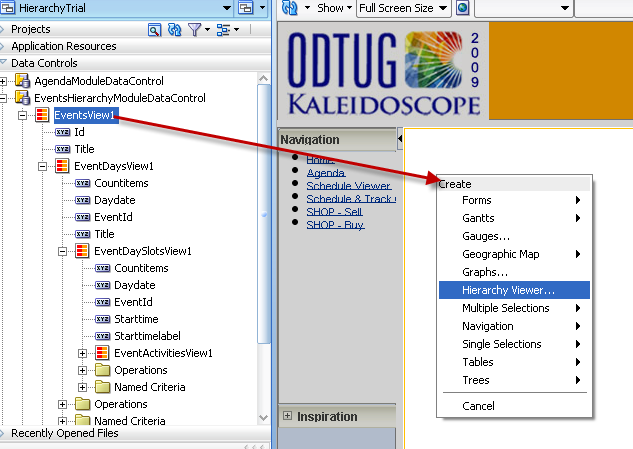
Task: Click the Data Controls vertical scrollbar thumb
Action: [x=264, y=214]
